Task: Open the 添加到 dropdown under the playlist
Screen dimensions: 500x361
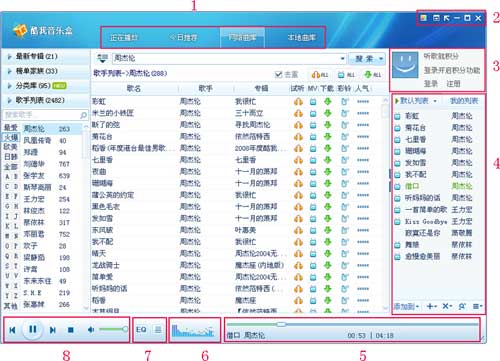Action: click(x=406, y=306)
